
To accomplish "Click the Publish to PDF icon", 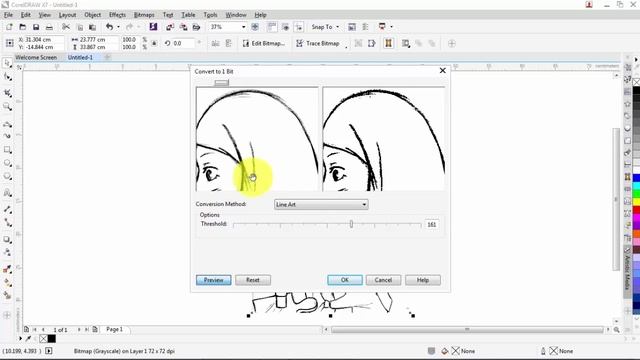I will pyautogui.click(x=196, y=27).
